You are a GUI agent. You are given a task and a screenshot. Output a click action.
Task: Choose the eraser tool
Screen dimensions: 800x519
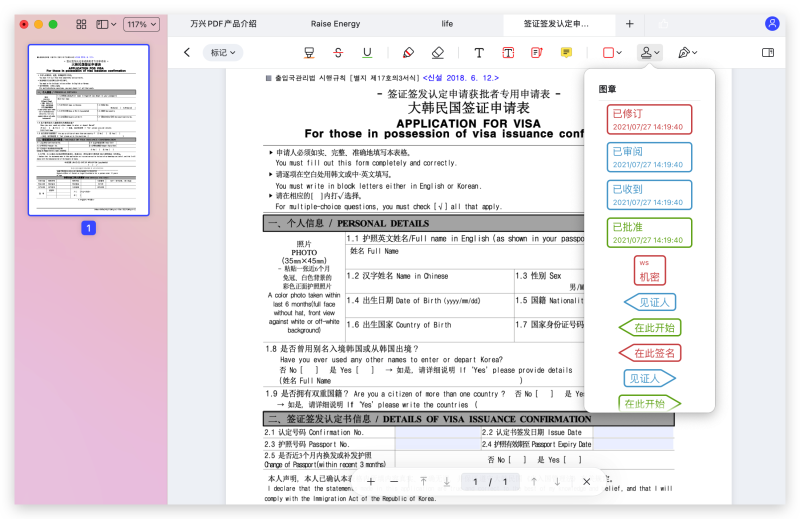pos(437,52)
